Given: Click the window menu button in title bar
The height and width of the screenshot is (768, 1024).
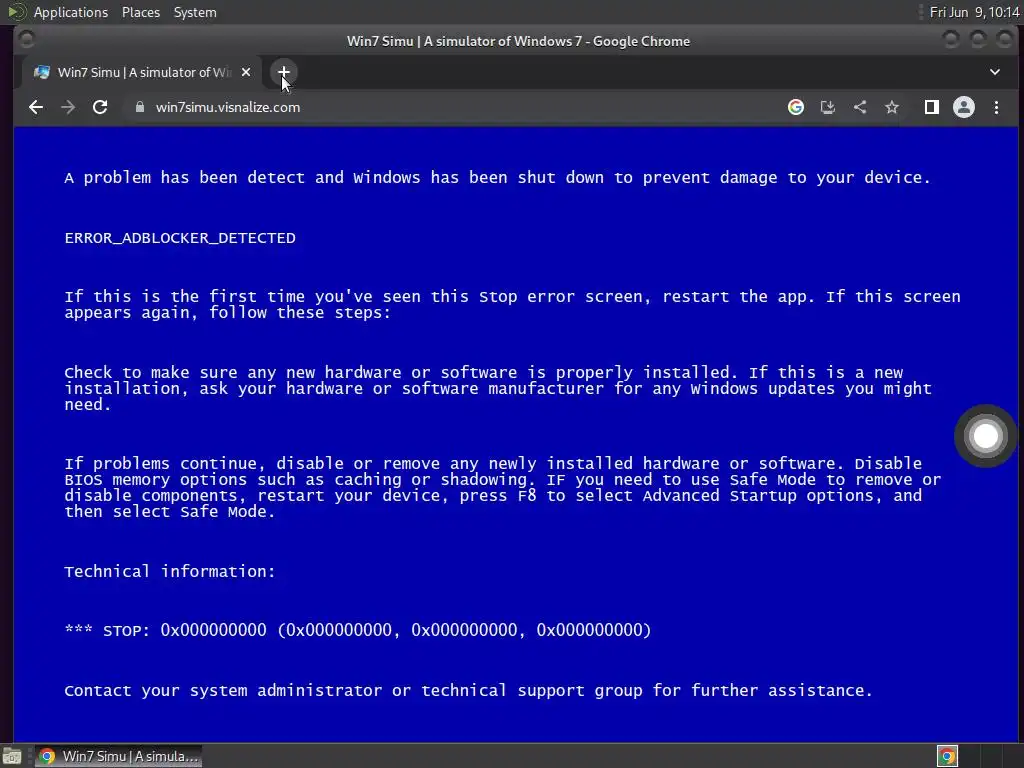Looking at the screenshot, I should [x=26, y=40].
